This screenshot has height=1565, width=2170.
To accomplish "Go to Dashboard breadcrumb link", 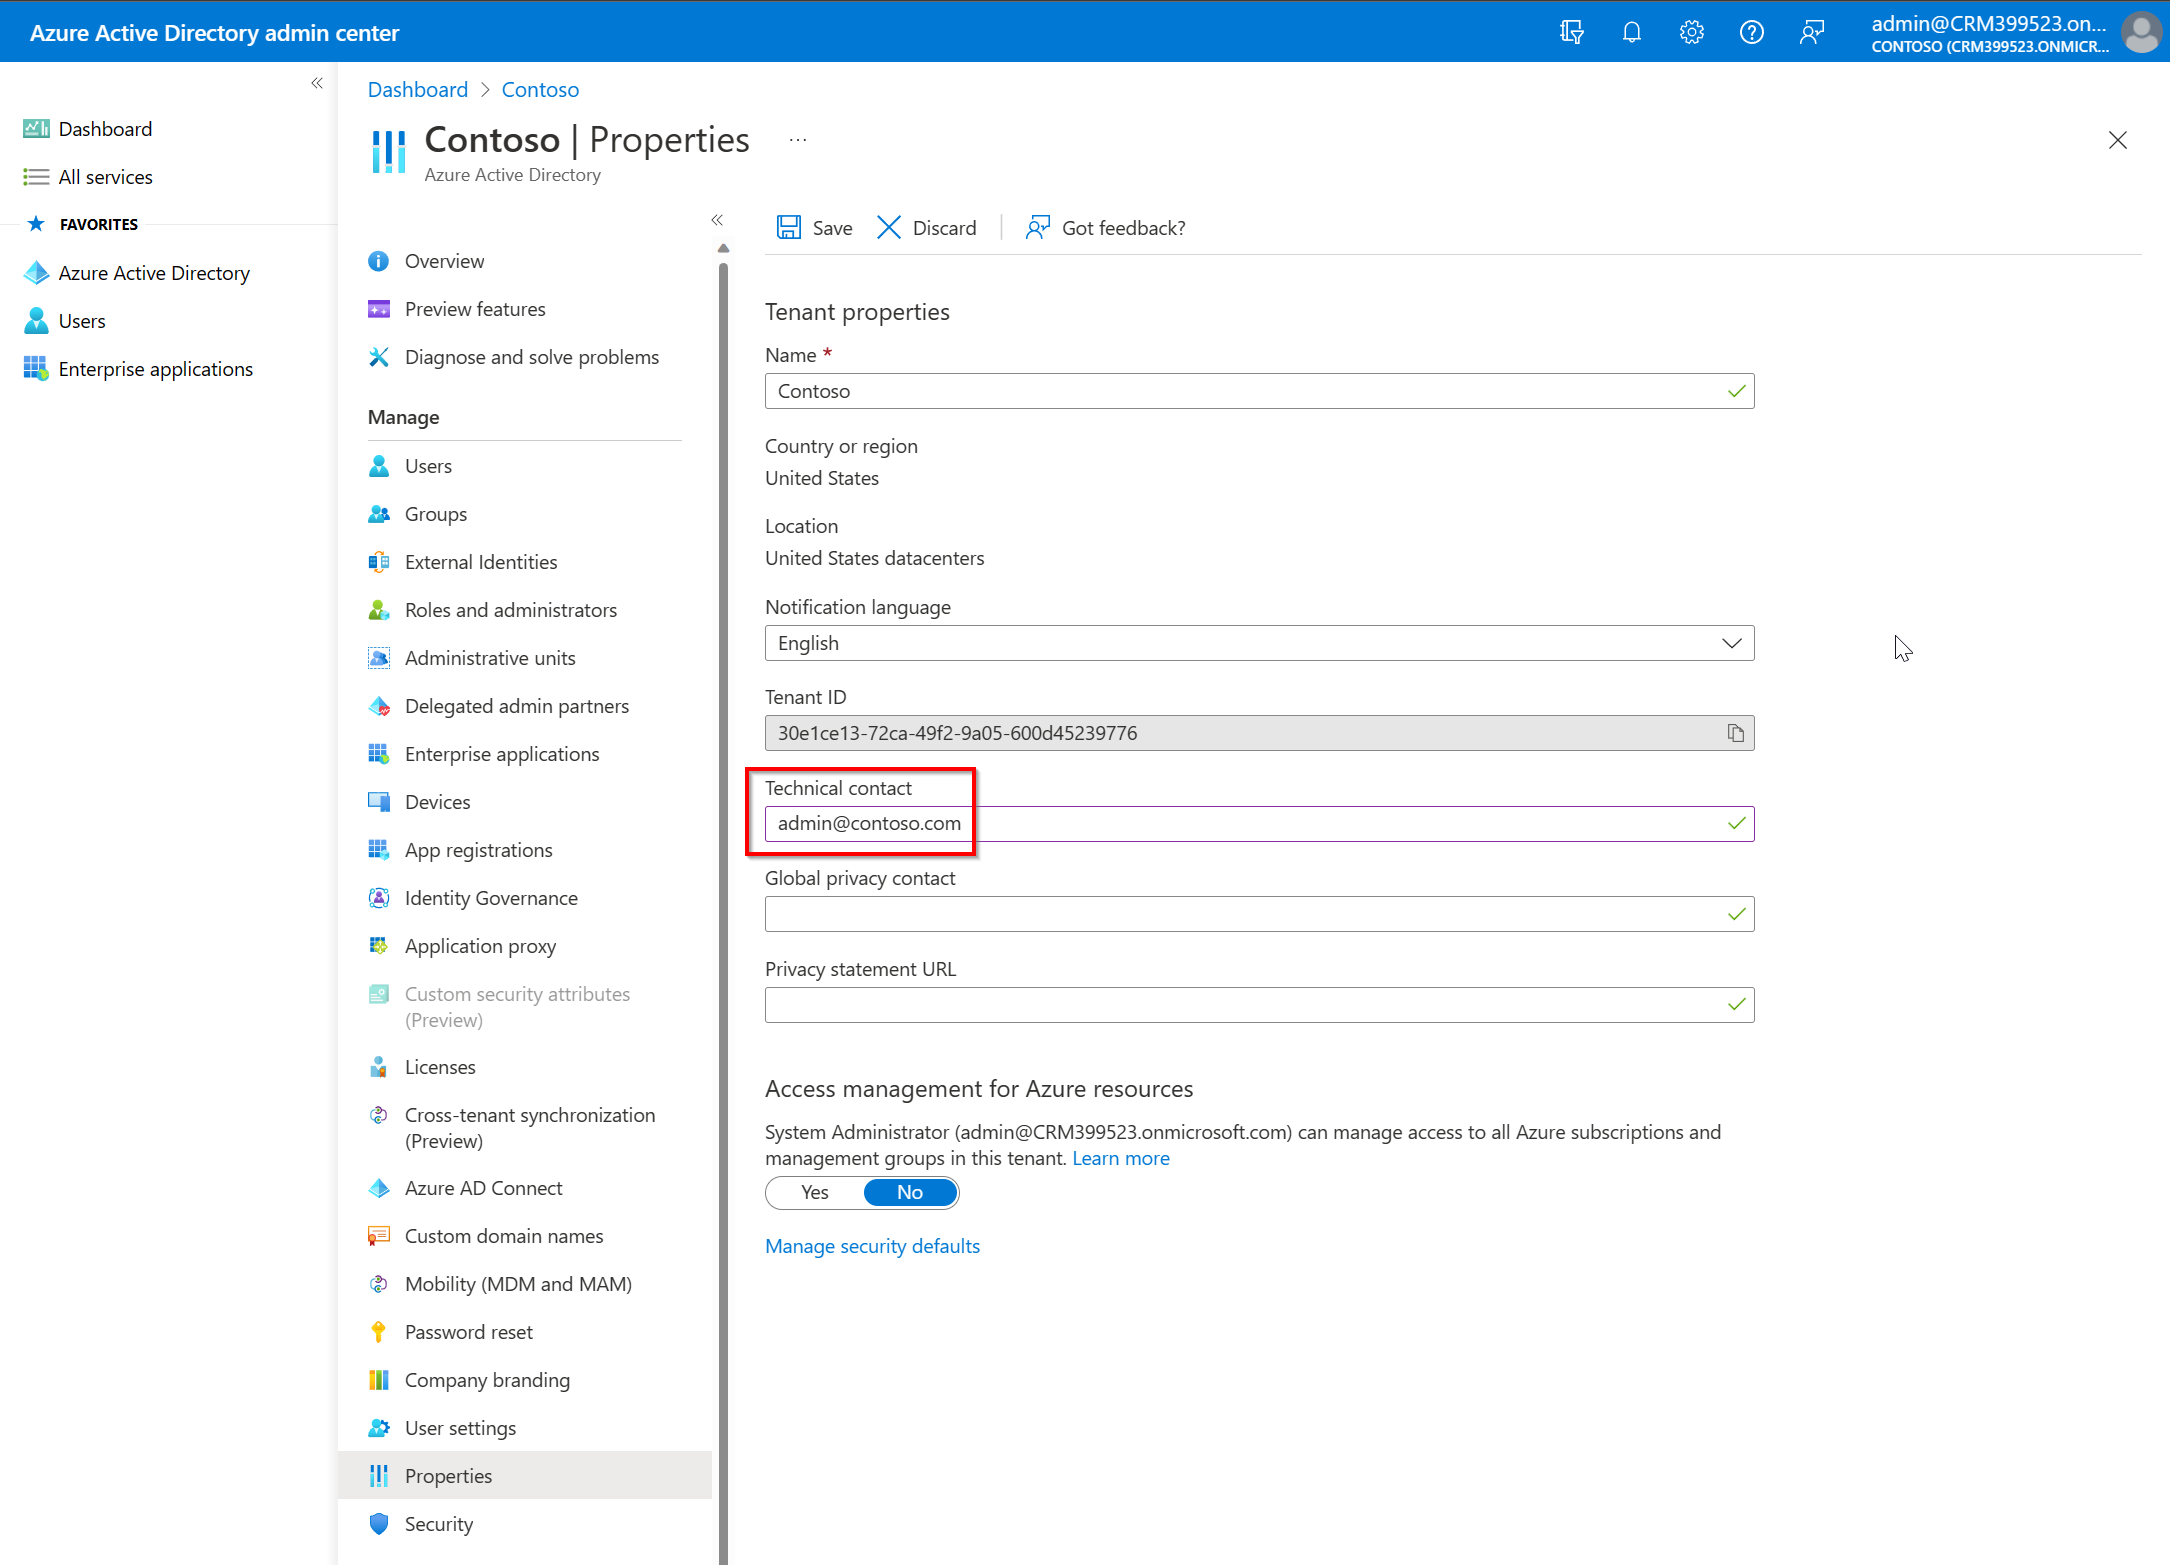I will (x=418, y=90).
